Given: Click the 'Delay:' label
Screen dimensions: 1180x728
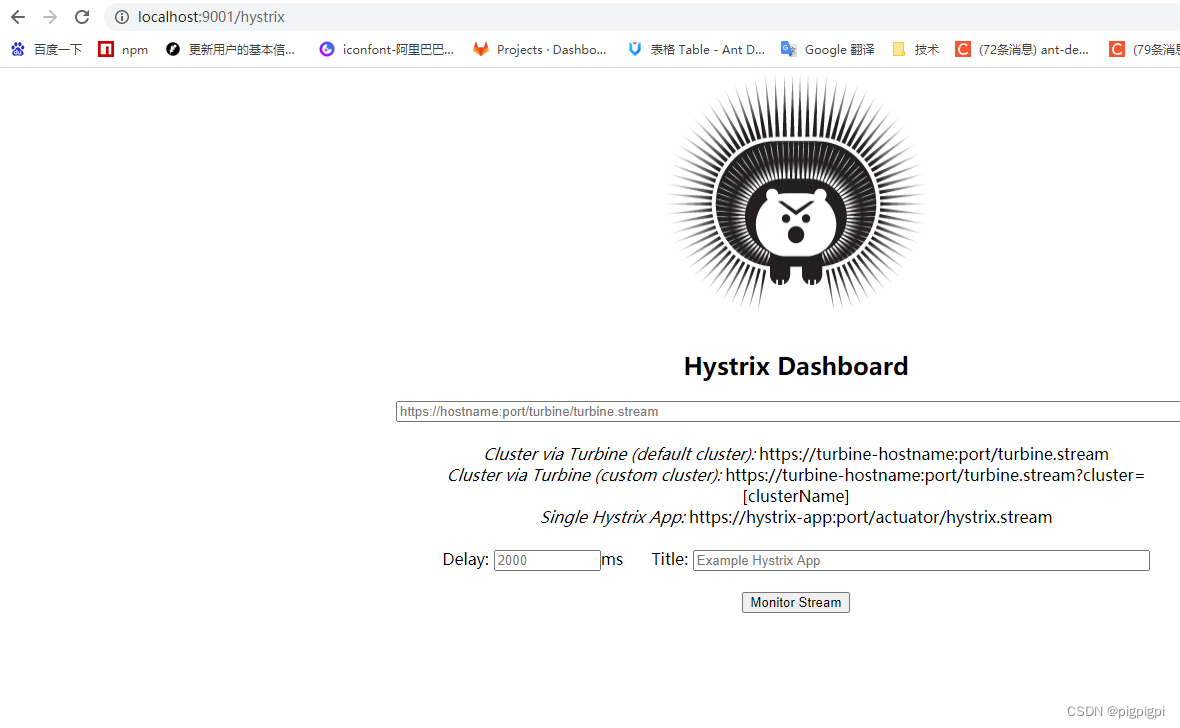Looking at the screenshot, I should pos(465,559).
